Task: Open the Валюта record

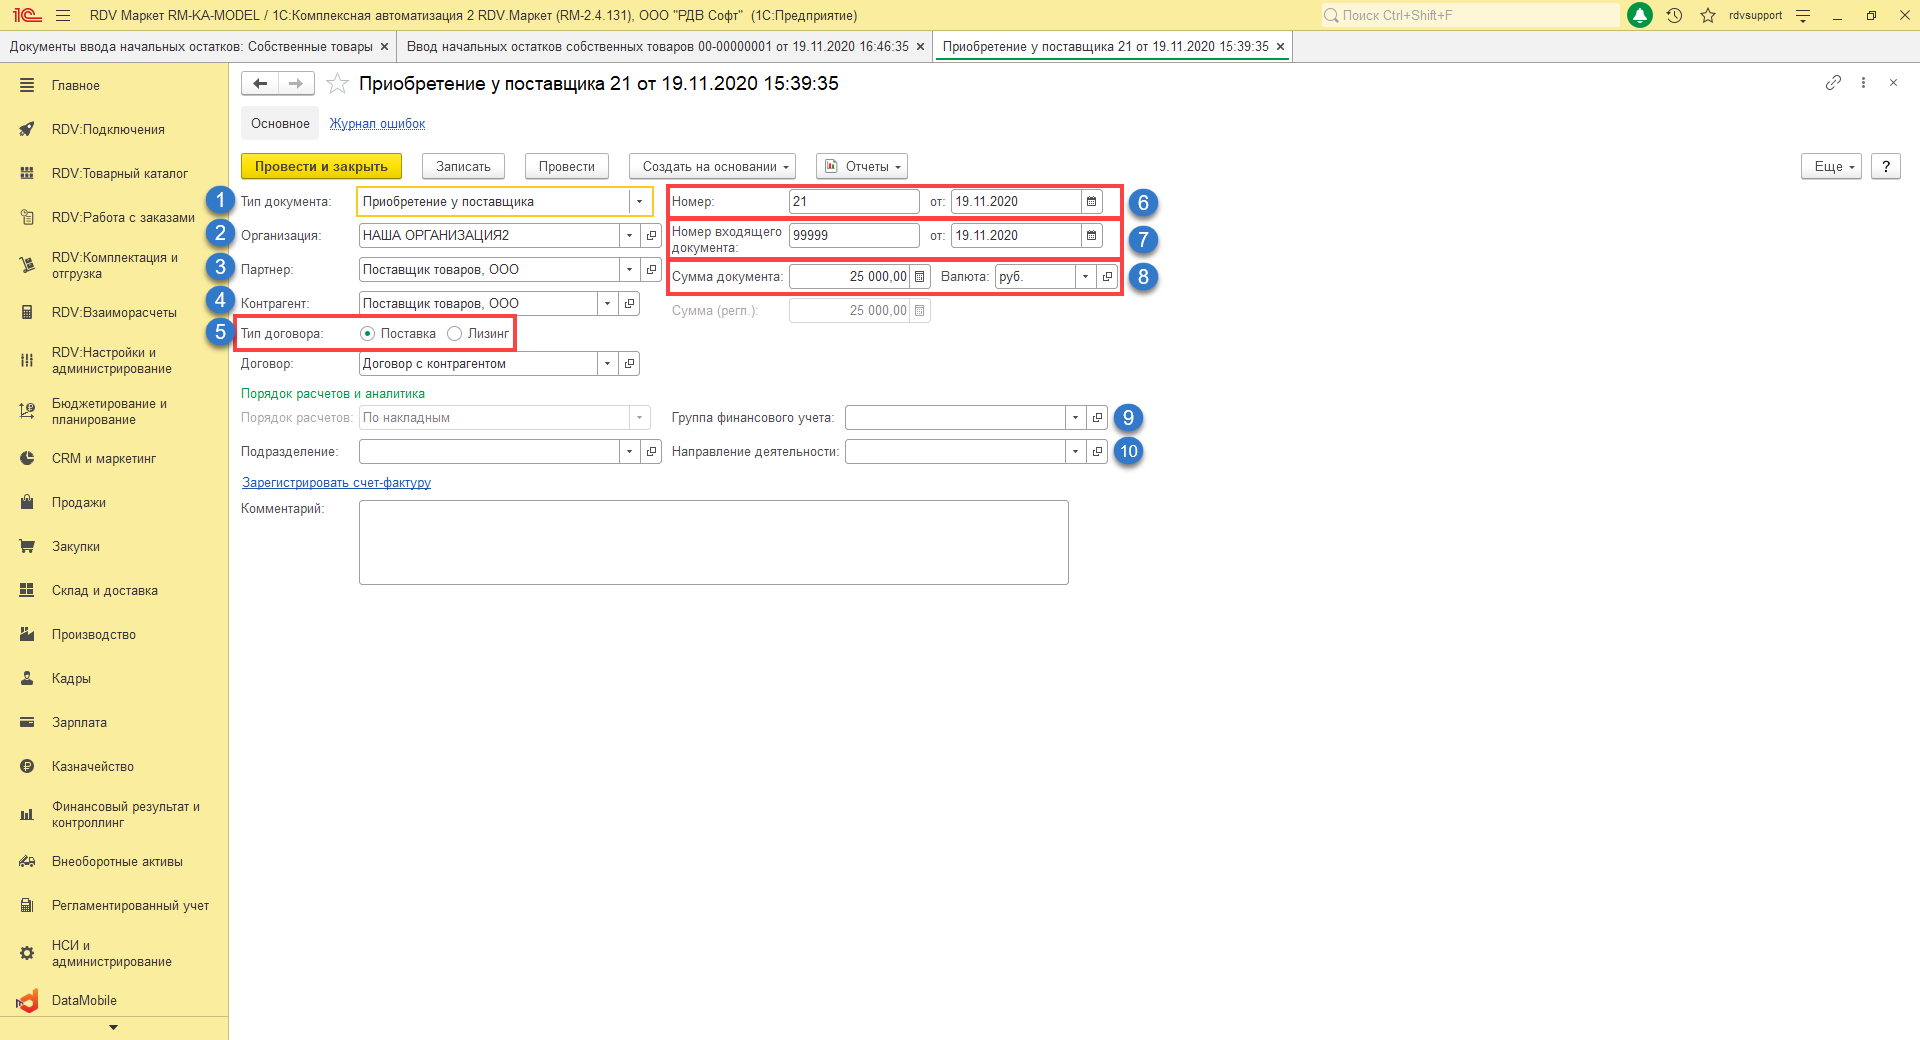Action: click(x=1107, y=277)
